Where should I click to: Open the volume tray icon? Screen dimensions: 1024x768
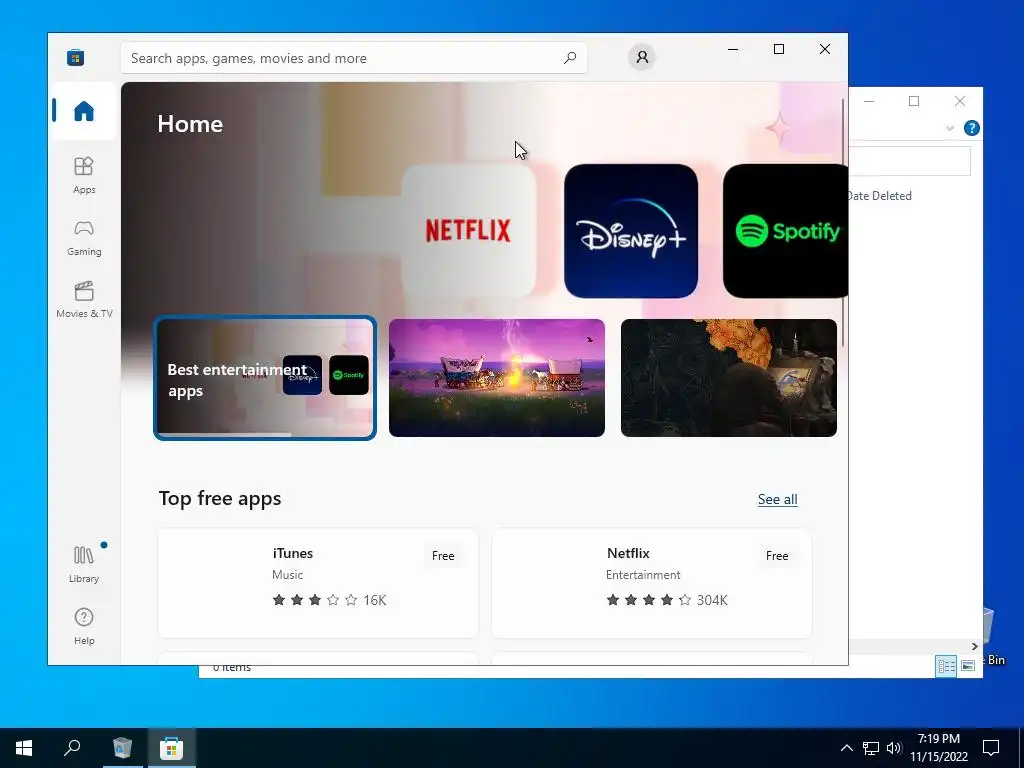894,748
